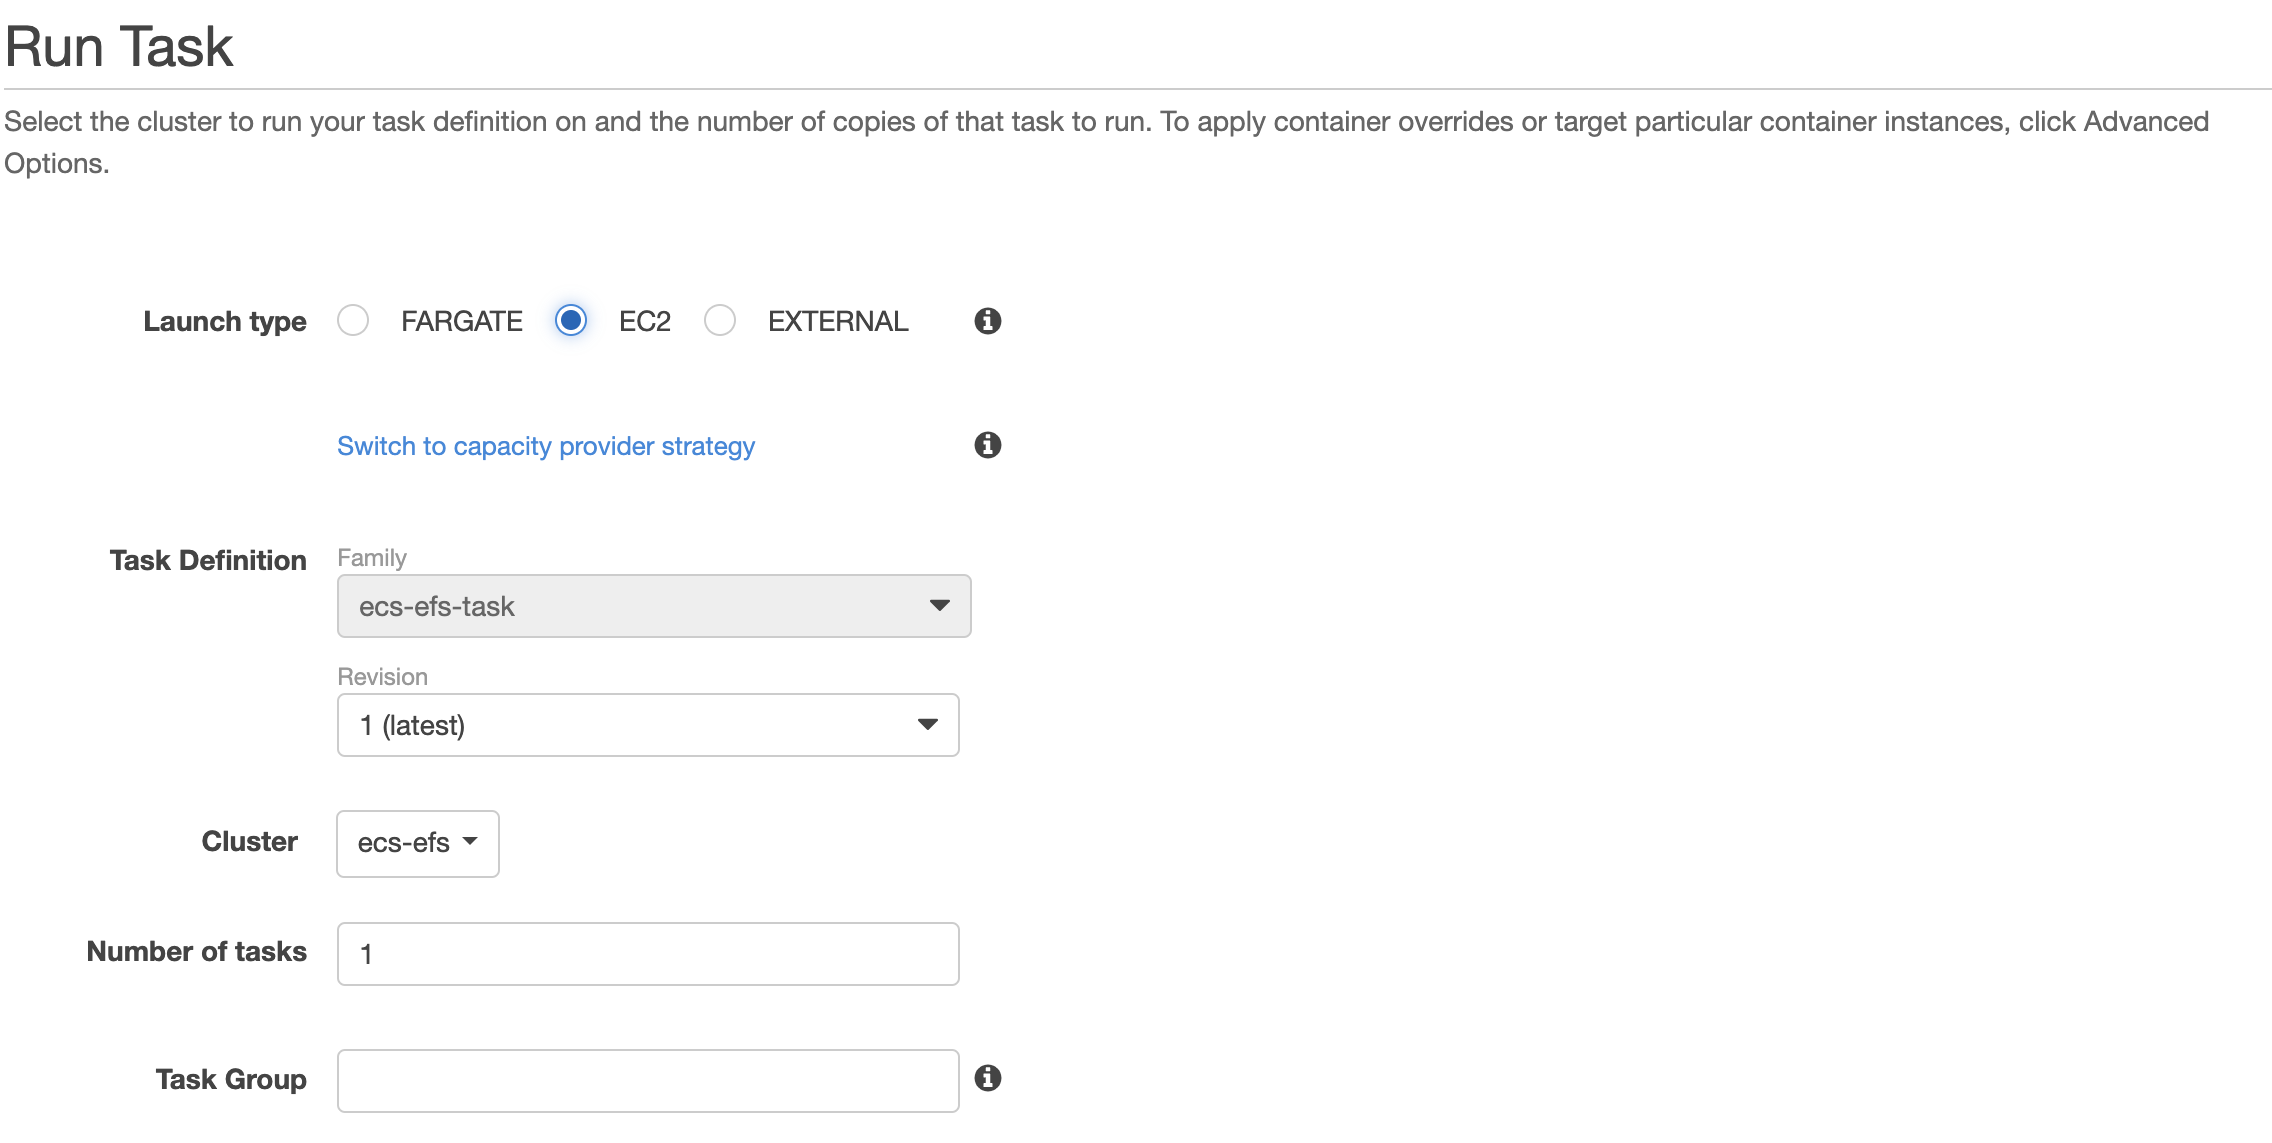
Task: Click into the empty Task Group field
Action: tap(648, 1081)
